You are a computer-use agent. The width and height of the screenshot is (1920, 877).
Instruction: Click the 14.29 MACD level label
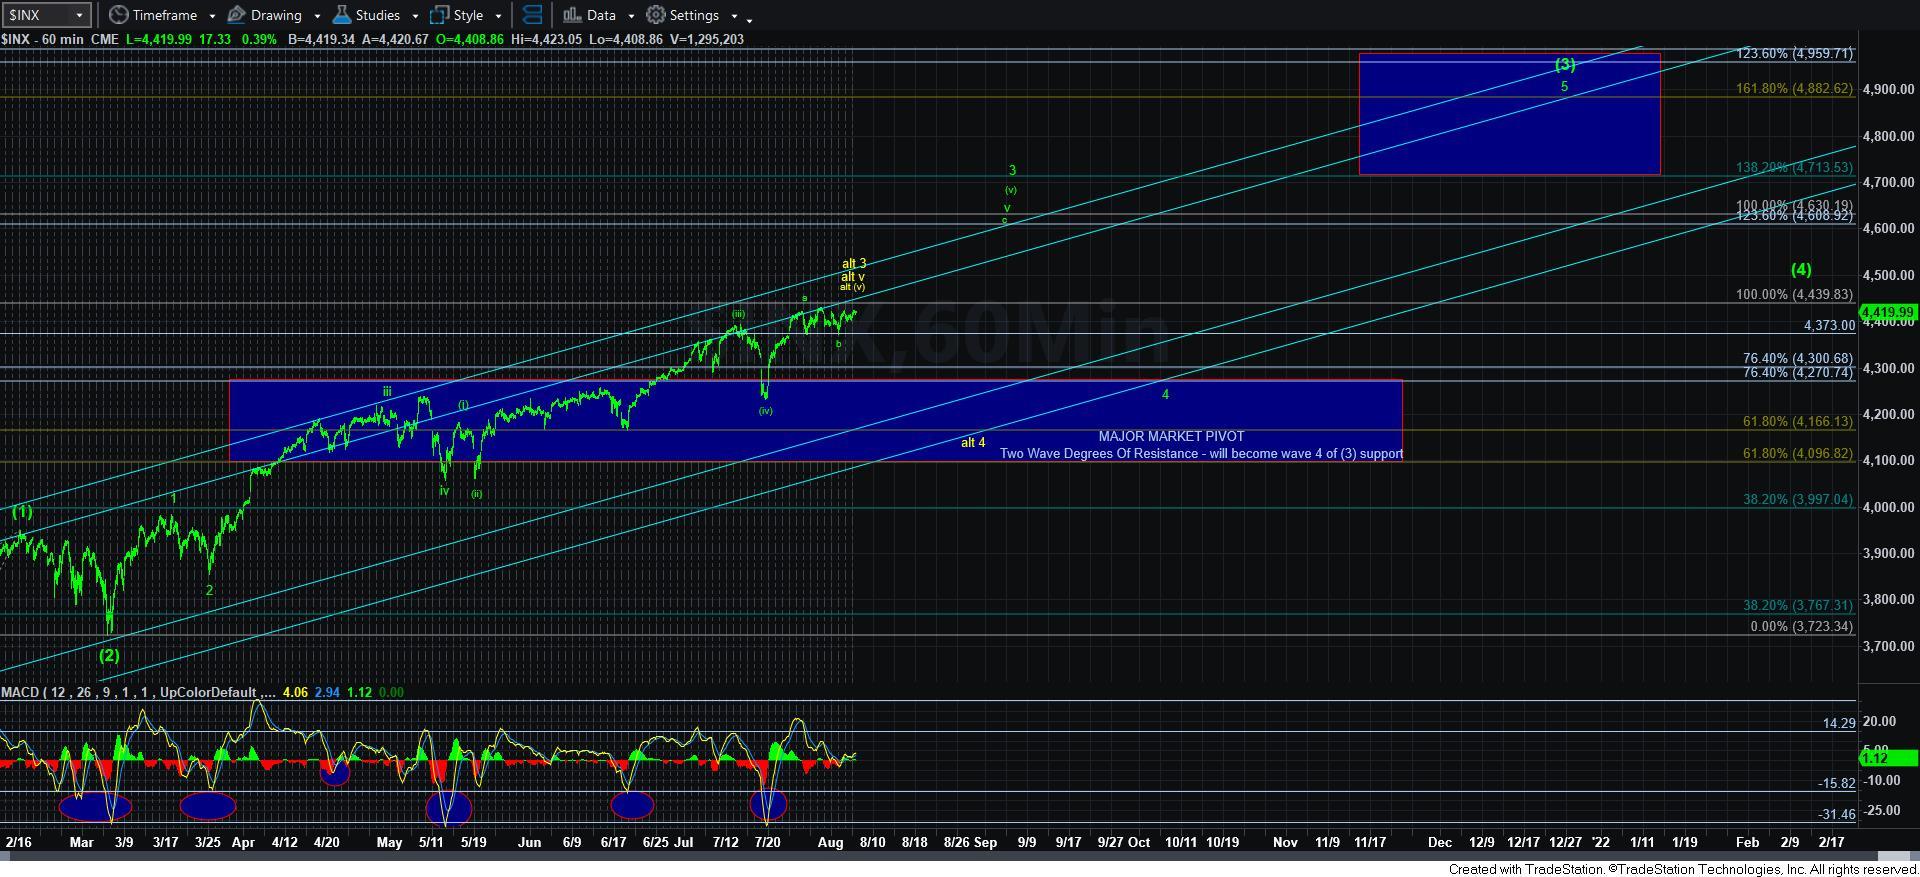coord(1839,723)
